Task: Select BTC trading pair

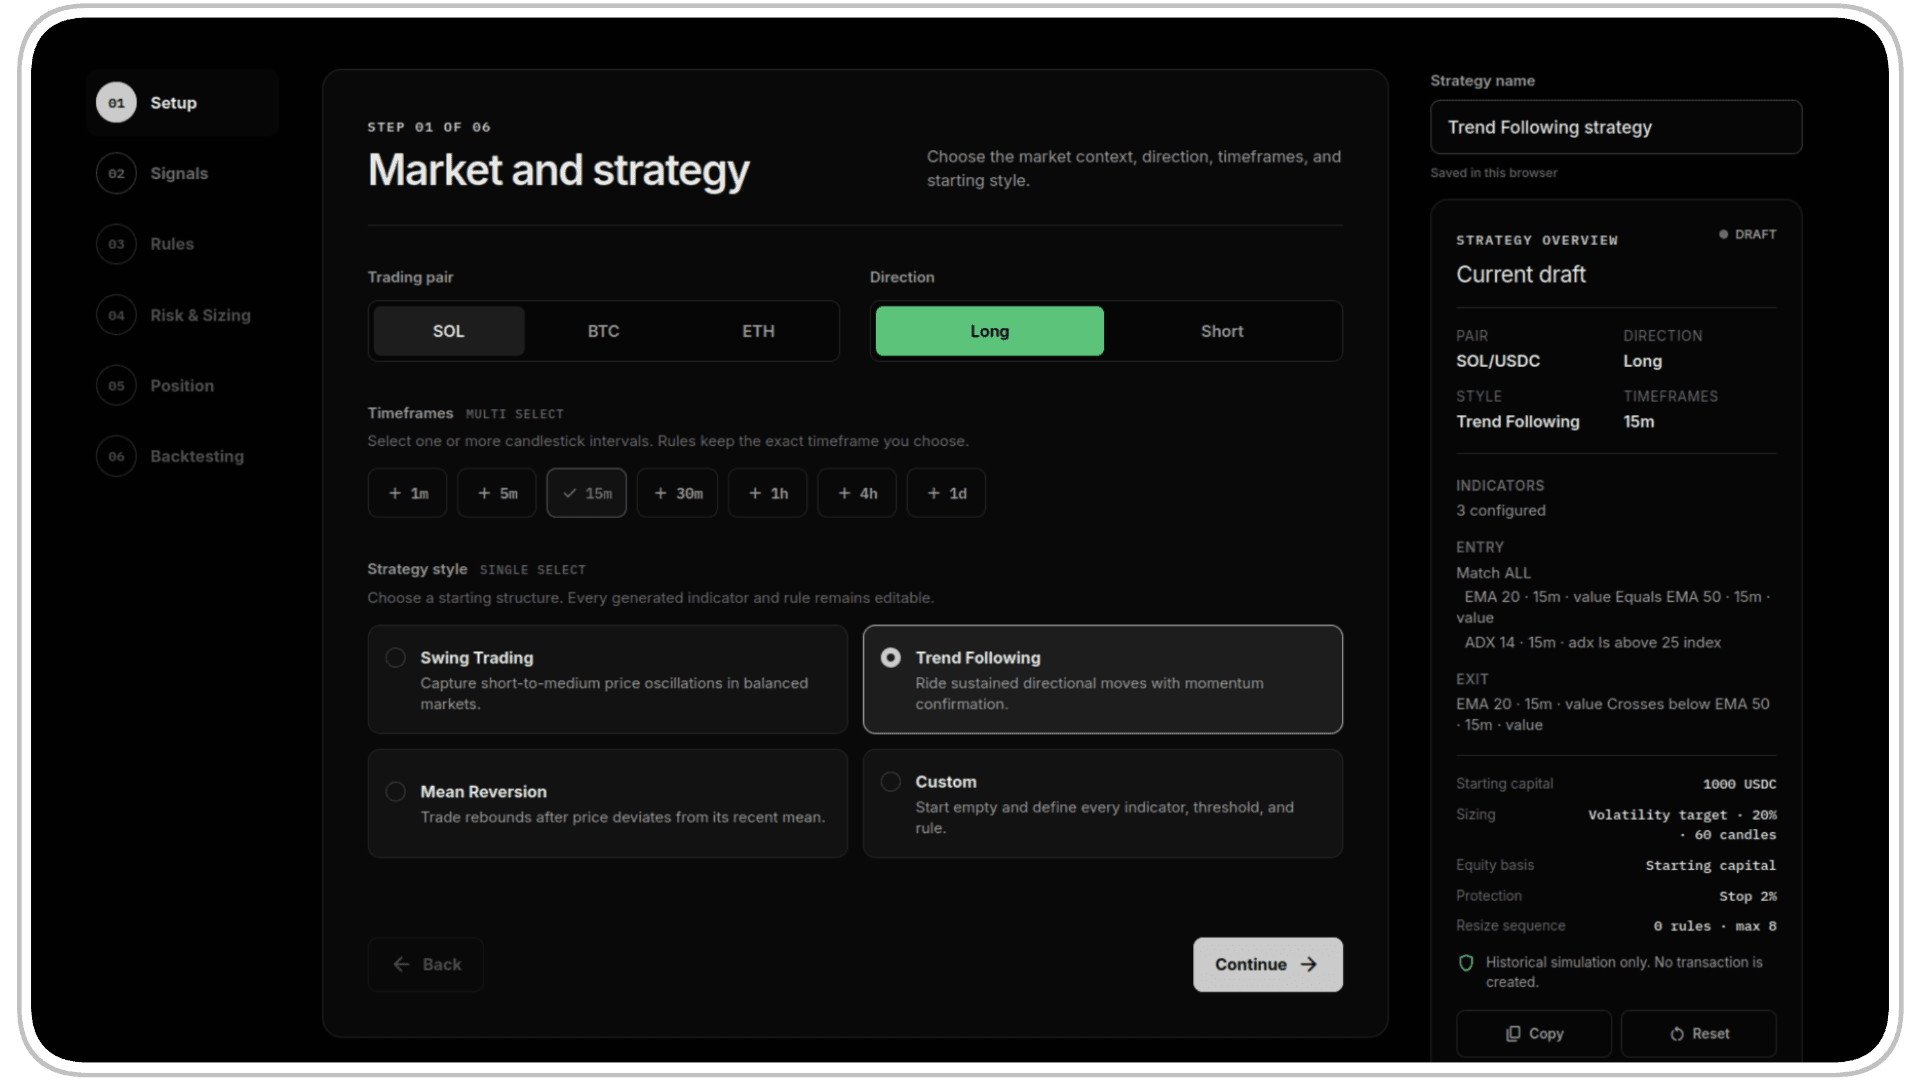Action: pyautogui.click(x=603, y=331)
